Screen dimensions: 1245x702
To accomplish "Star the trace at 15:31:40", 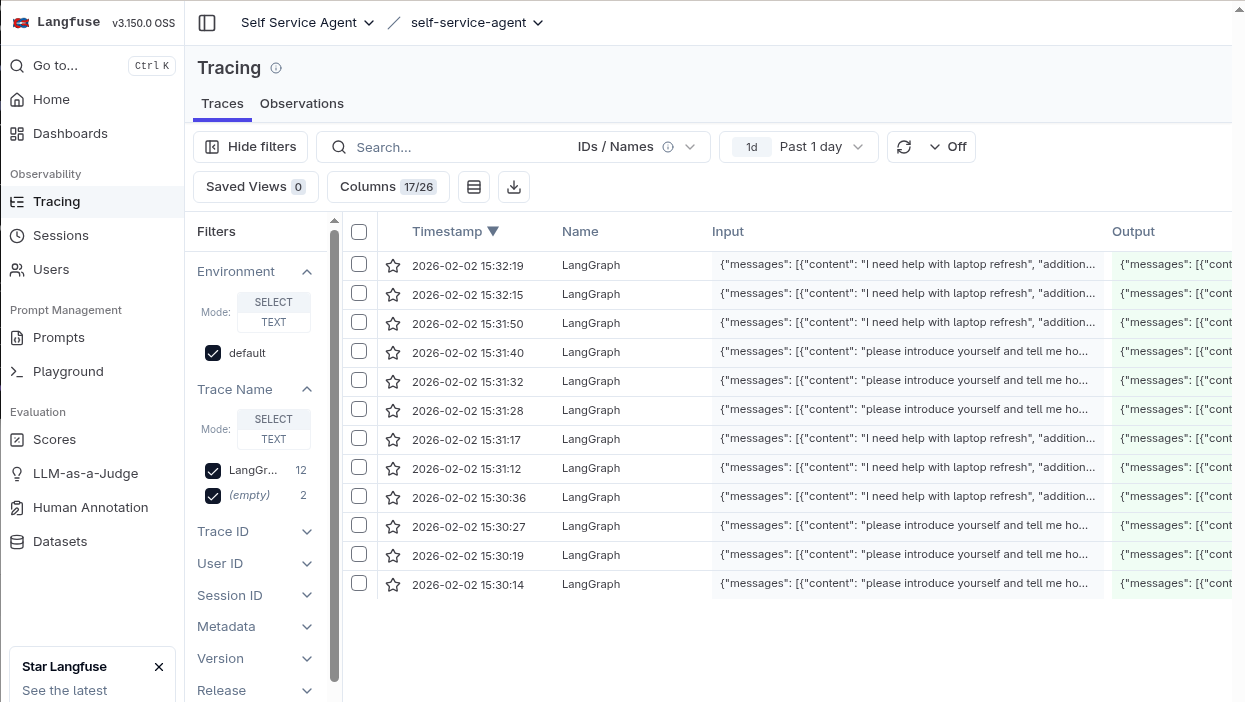I will tap(393, 353).
